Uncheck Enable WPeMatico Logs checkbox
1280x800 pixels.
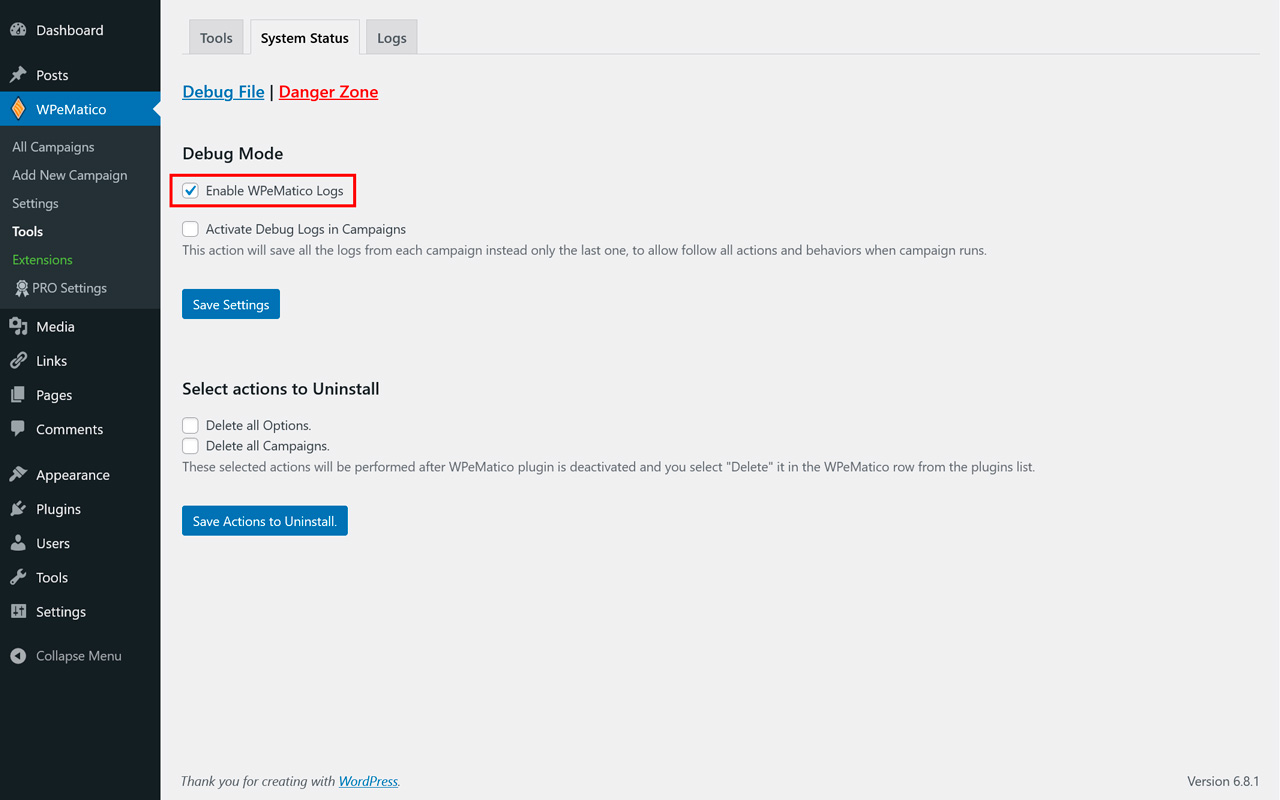pyautogui.click(x=190, y=190)
